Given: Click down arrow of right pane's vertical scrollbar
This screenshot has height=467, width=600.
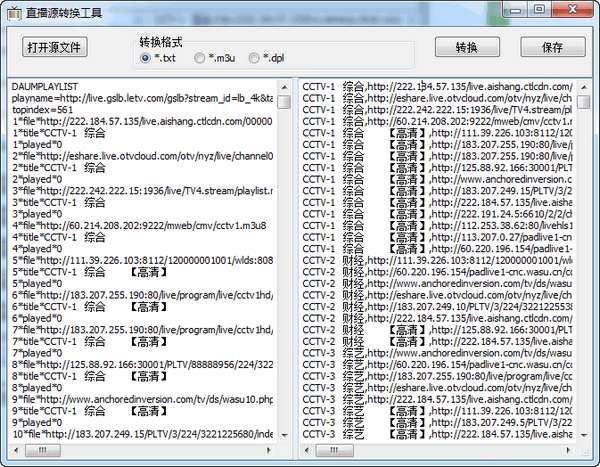Looking at the screenshot, I should coord(582,436).
